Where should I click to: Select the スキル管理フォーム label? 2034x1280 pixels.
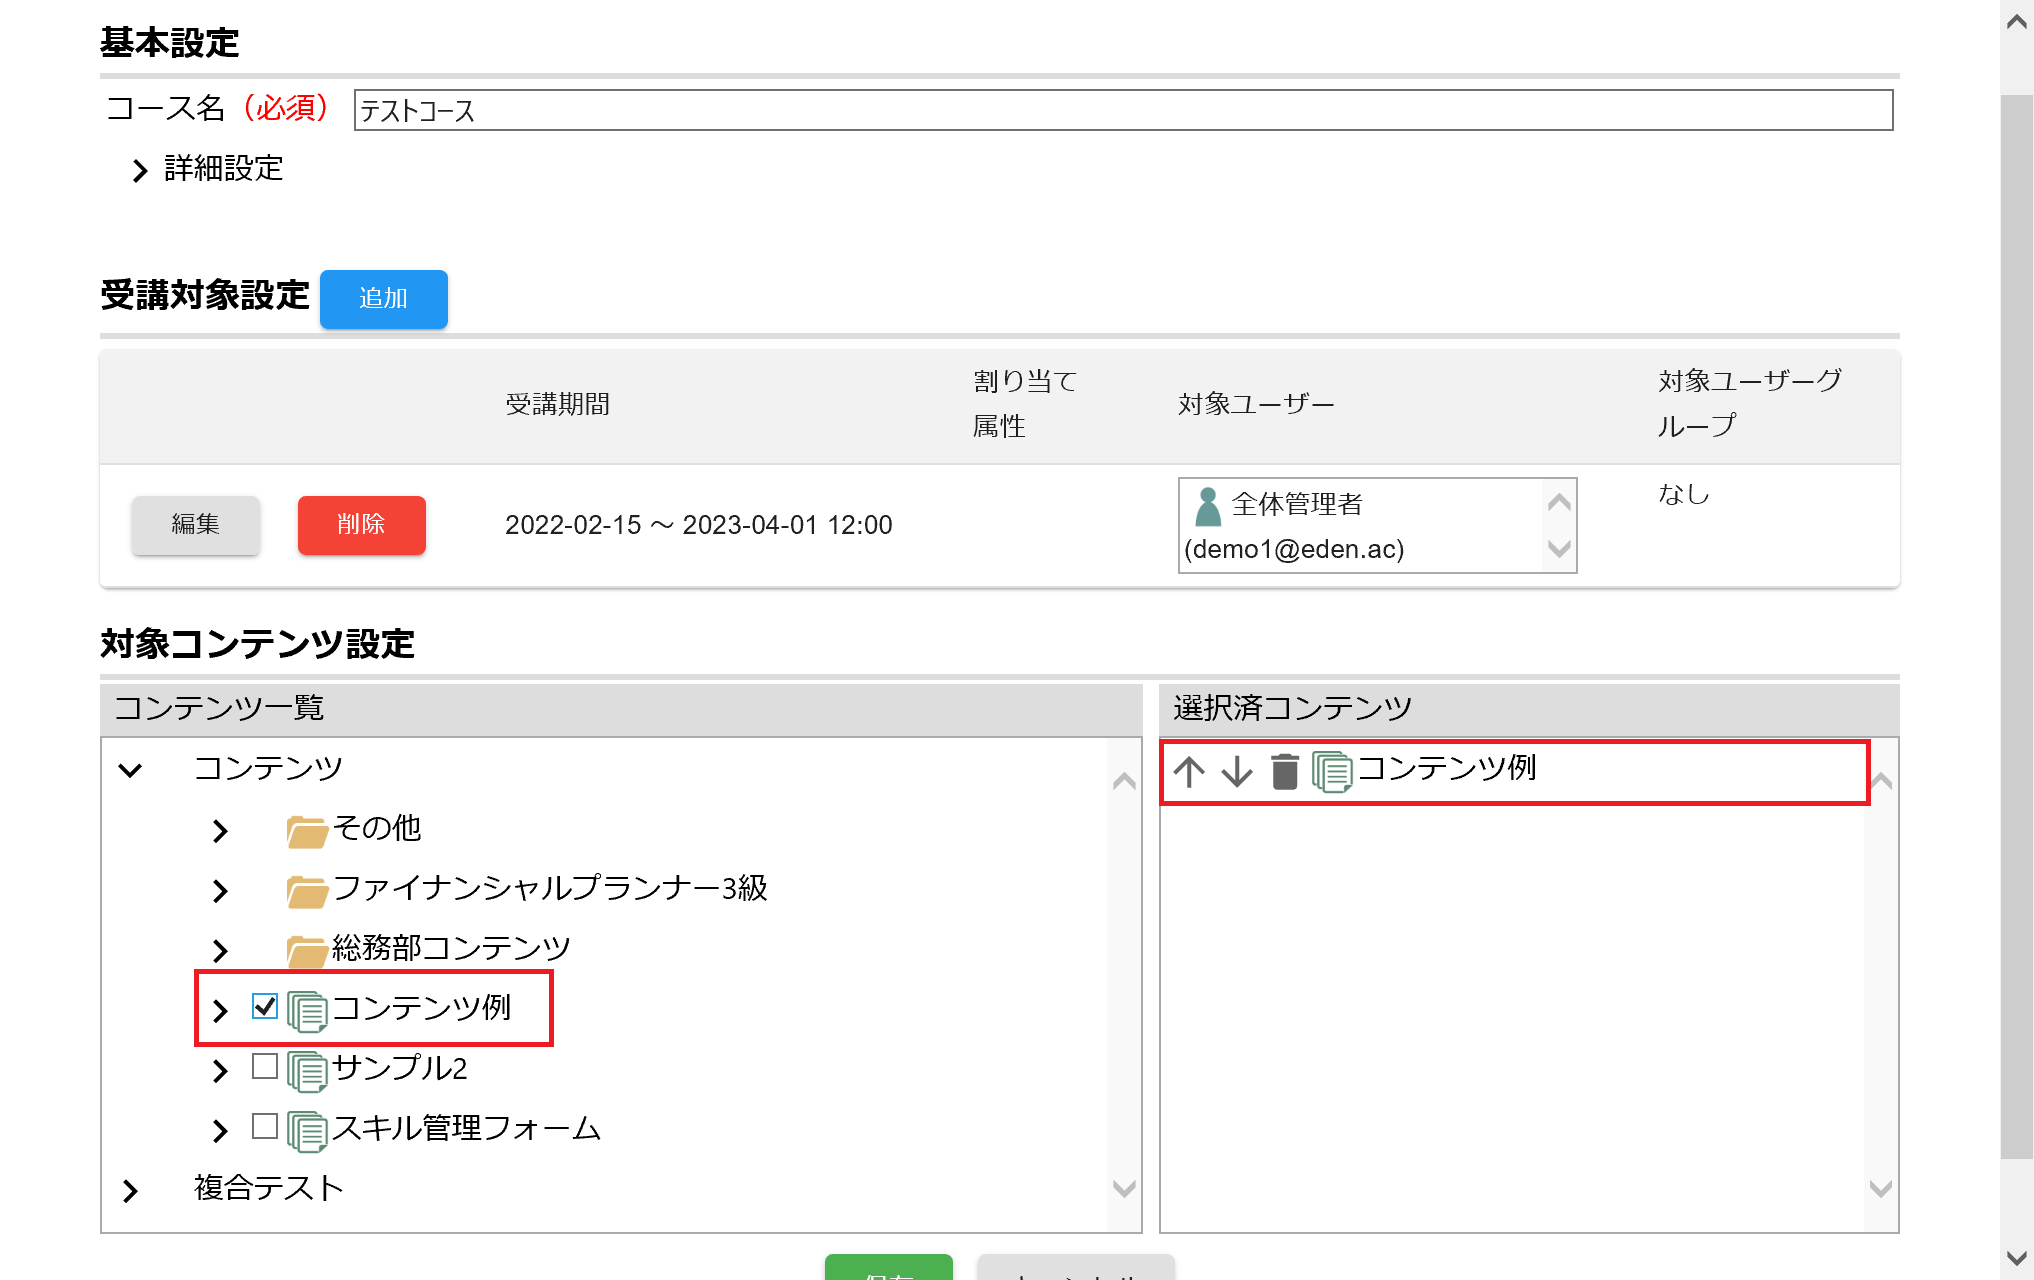pos(466,1128)
